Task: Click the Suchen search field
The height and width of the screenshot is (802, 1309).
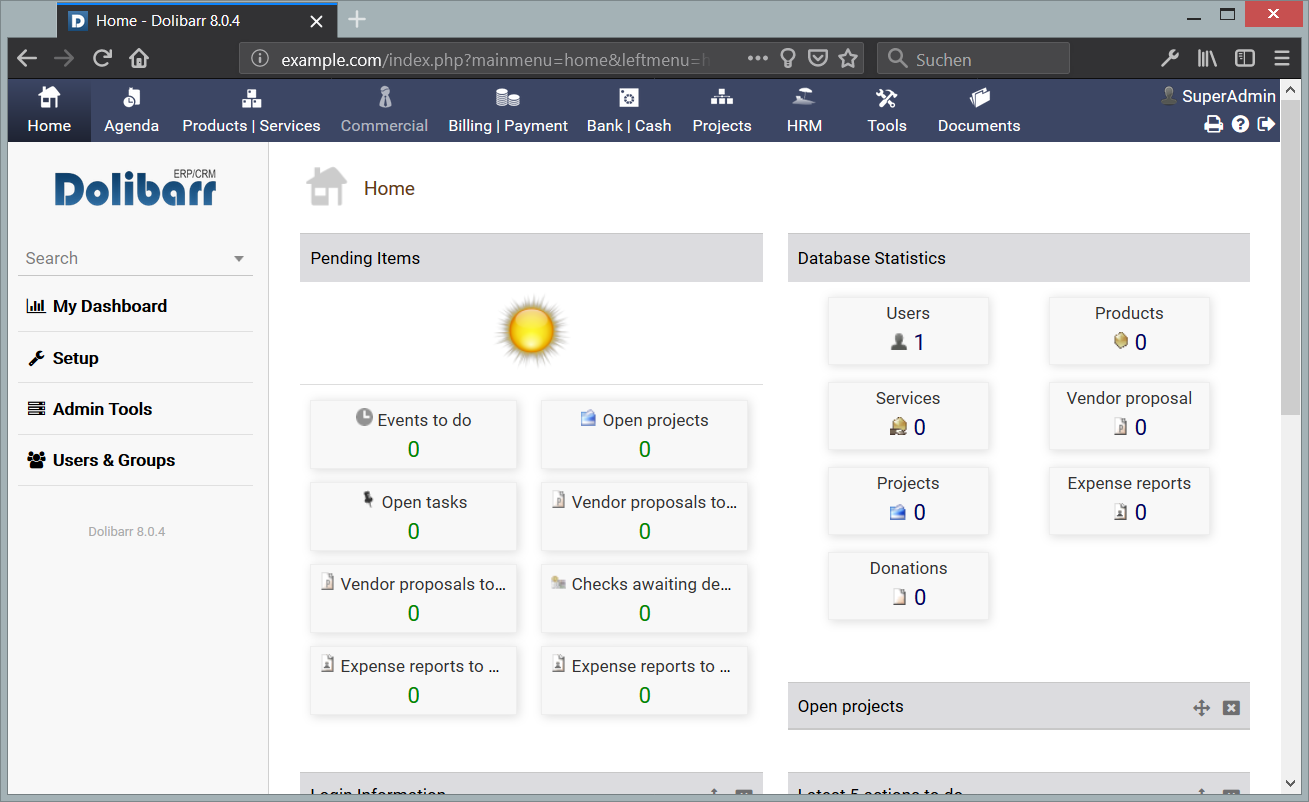Action: pyautogui.click(x=973, y=59)
